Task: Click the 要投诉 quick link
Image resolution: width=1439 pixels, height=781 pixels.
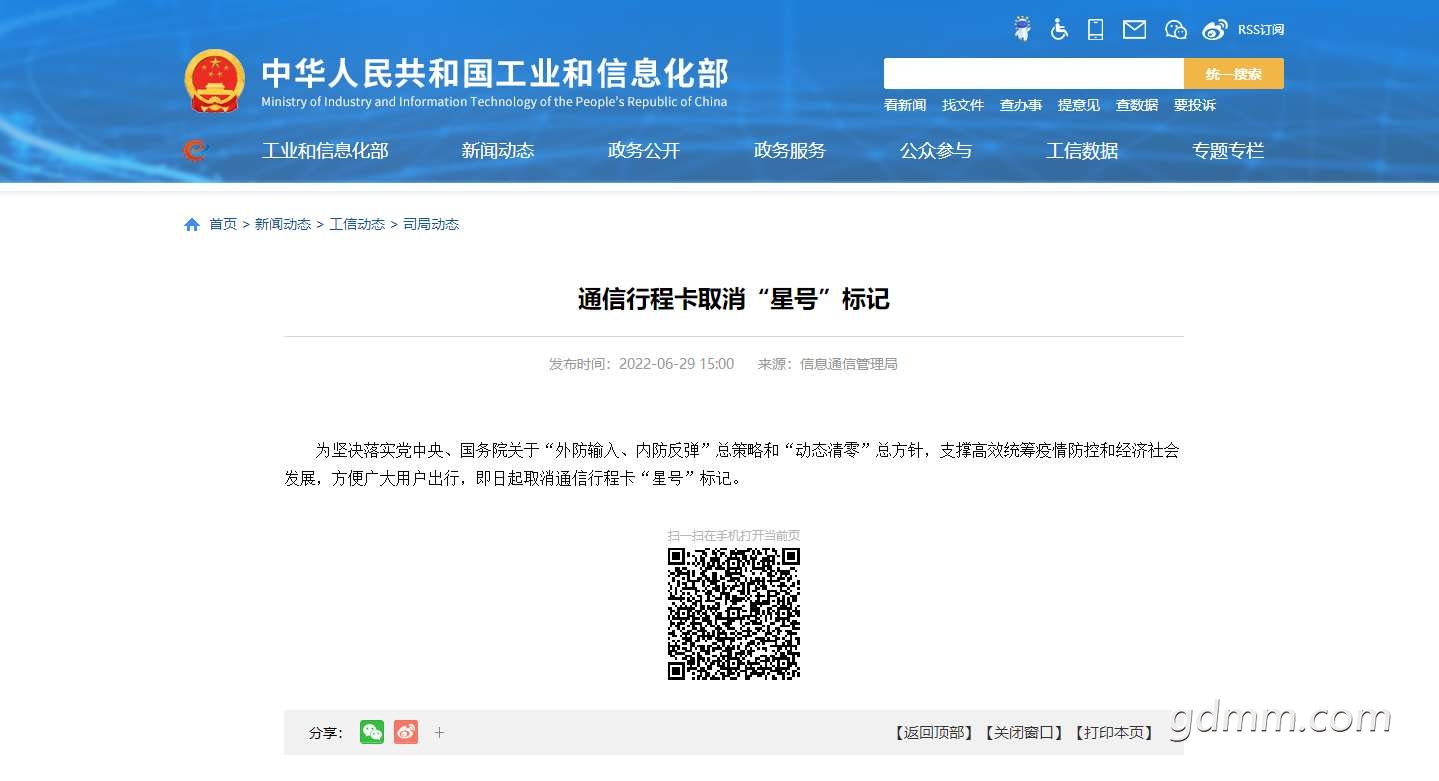Action: pos(1195,105)
